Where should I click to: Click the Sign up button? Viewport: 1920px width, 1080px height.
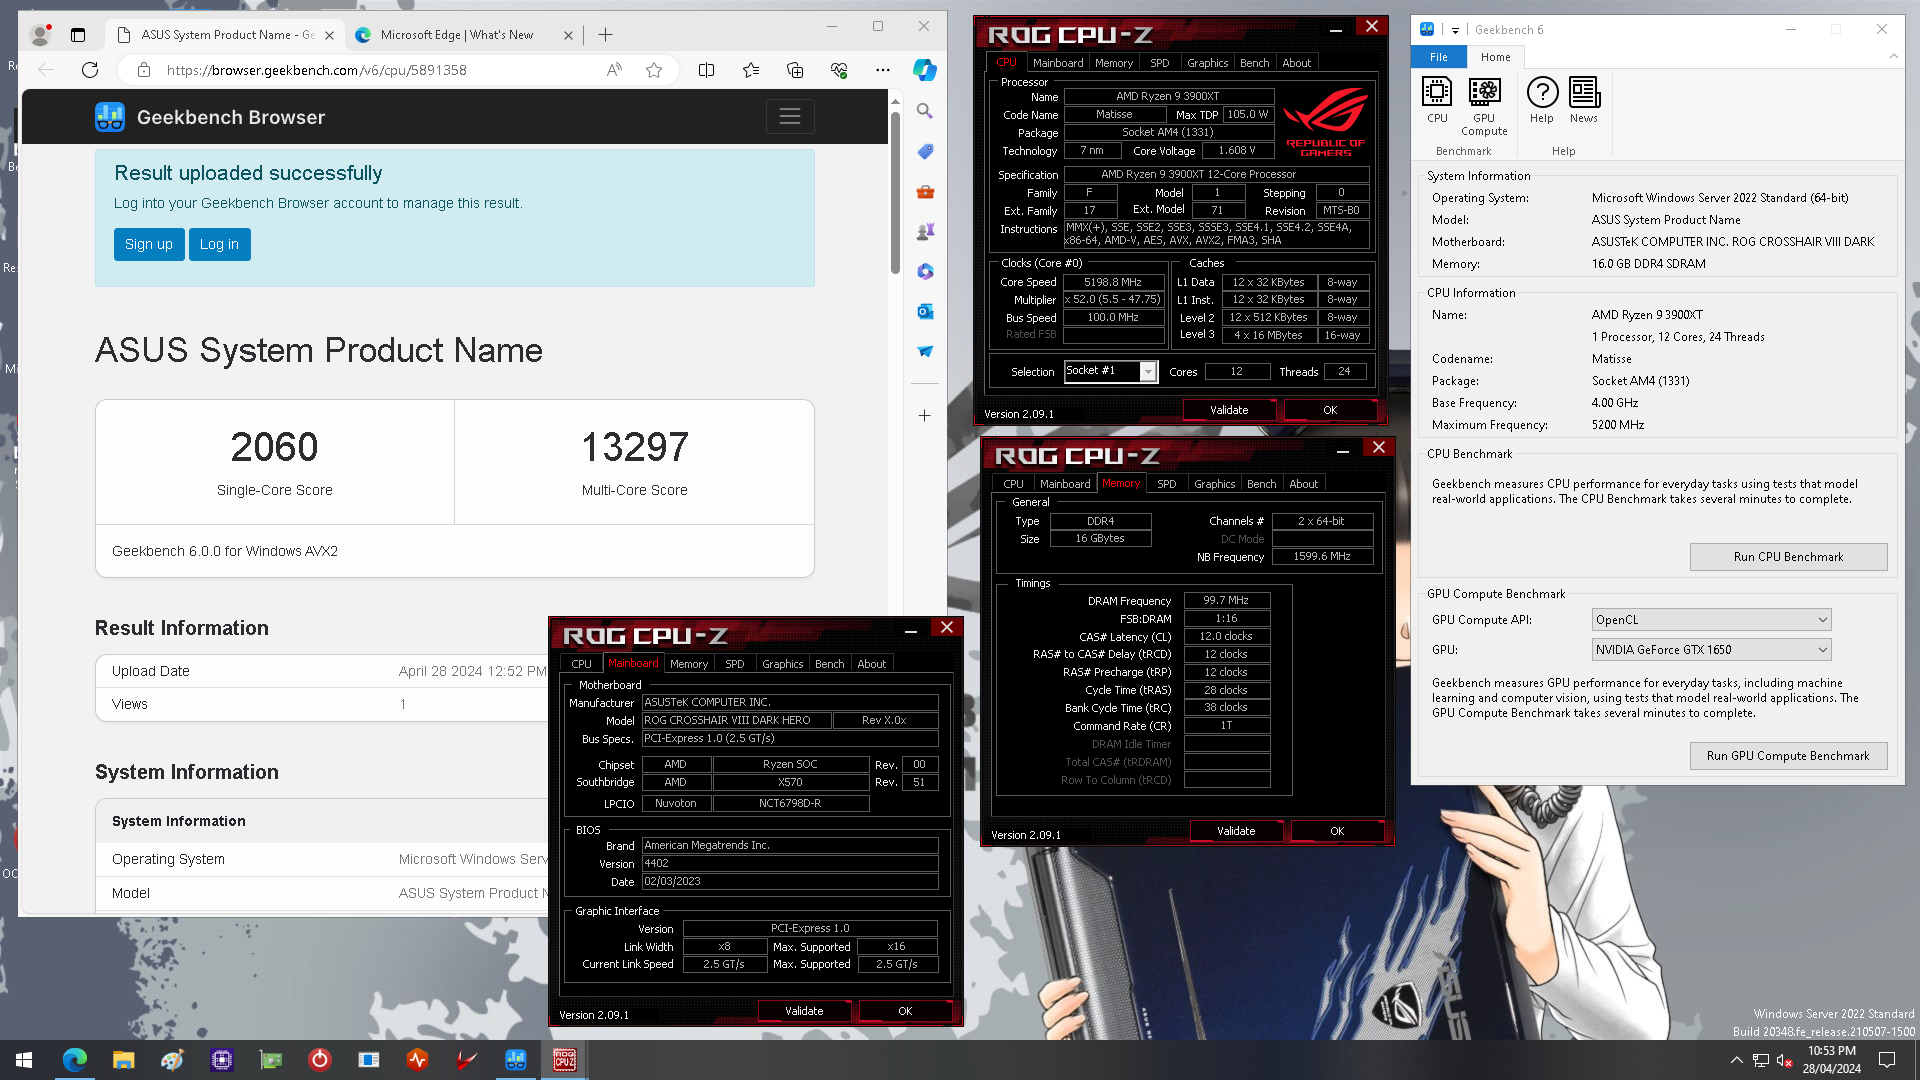coord(149,244)
